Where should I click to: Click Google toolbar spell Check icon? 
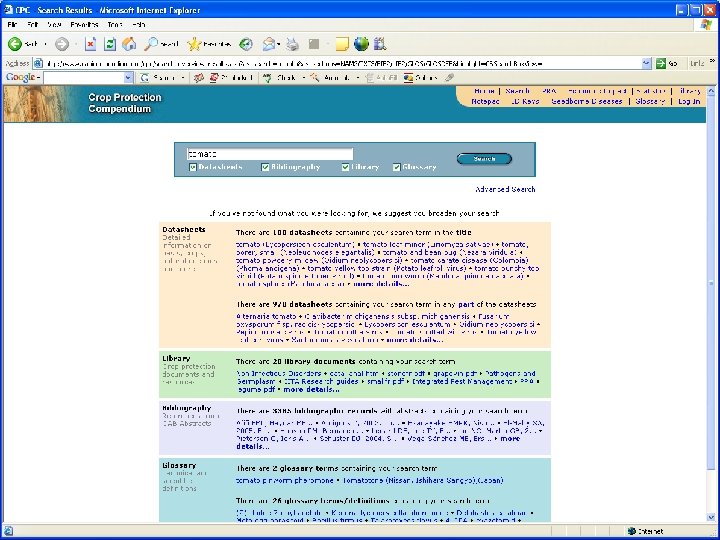pos(267,78)
